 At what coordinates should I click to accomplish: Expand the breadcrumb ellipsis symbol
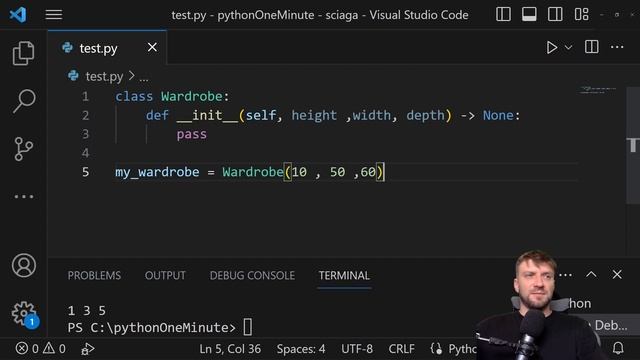coord(144,78)
